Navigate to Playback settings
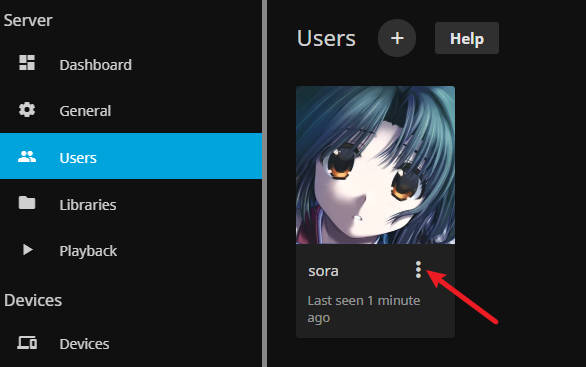Image resolution: width=586 pixels, height=367 pixels. 131,250
